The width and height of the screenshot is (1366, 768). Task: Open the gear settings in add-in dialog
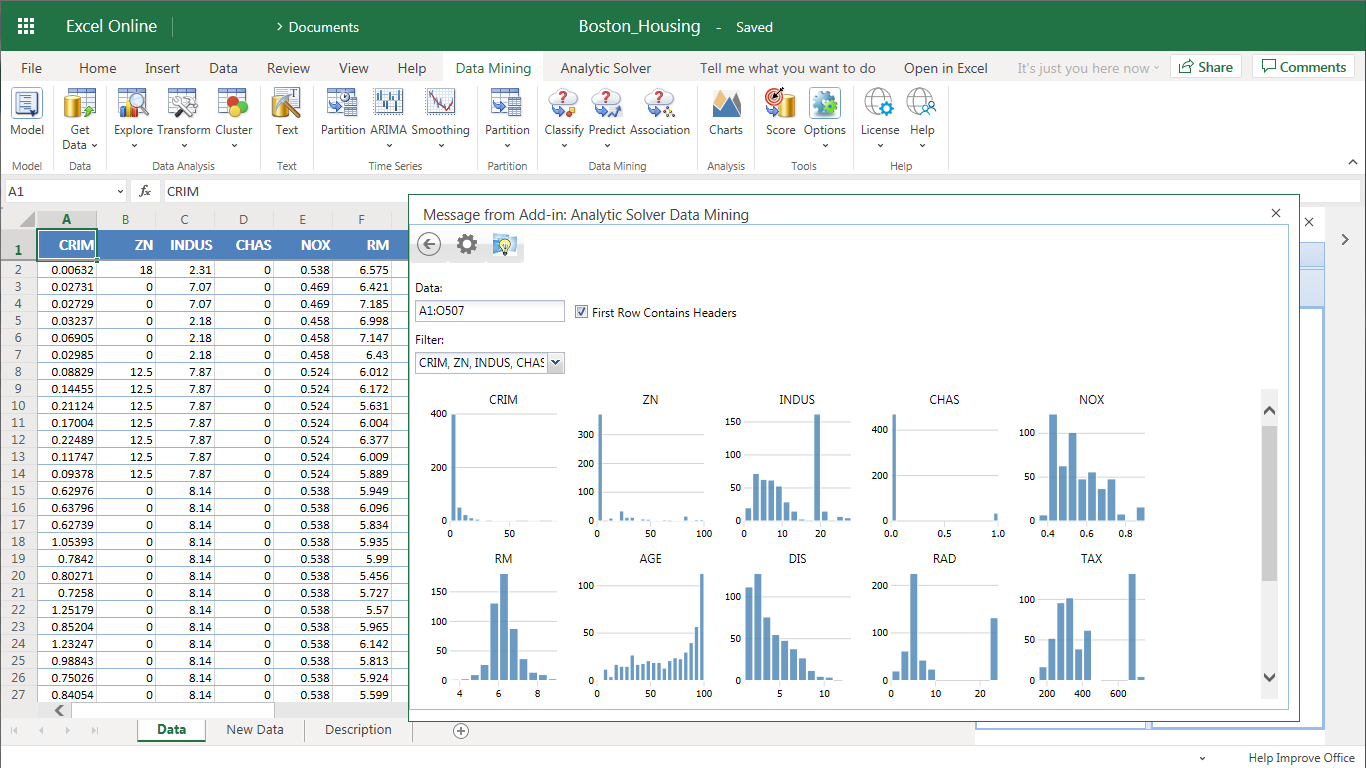click(x=467, y=245)
